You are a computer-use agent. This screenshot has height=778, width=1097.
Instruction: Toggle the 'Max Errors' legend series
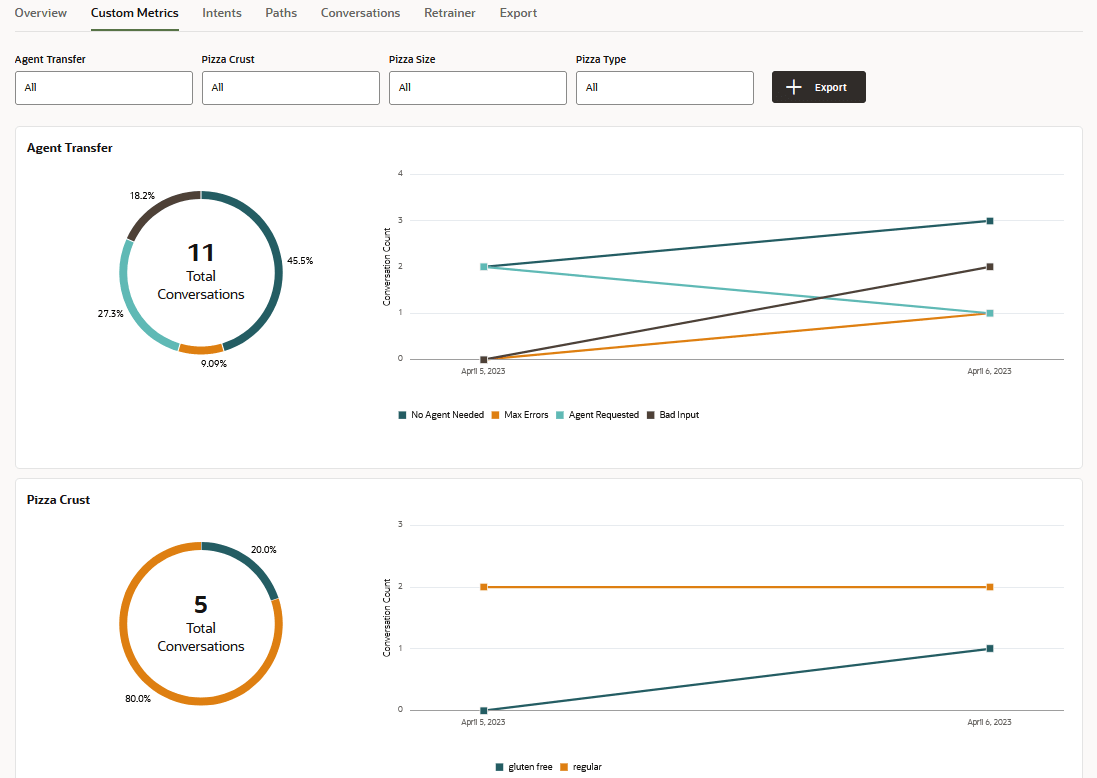coord(521,414)
